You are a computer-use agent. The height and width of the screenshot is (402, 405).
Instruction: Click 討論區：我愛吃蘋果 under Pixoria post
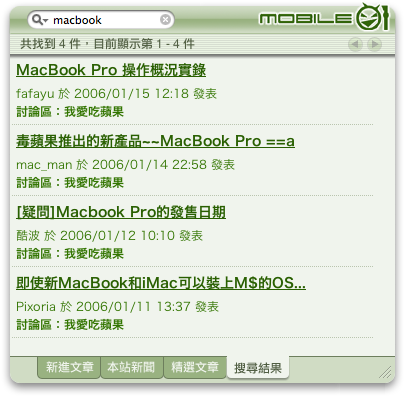pyautogui.click(x=70, y=324)
